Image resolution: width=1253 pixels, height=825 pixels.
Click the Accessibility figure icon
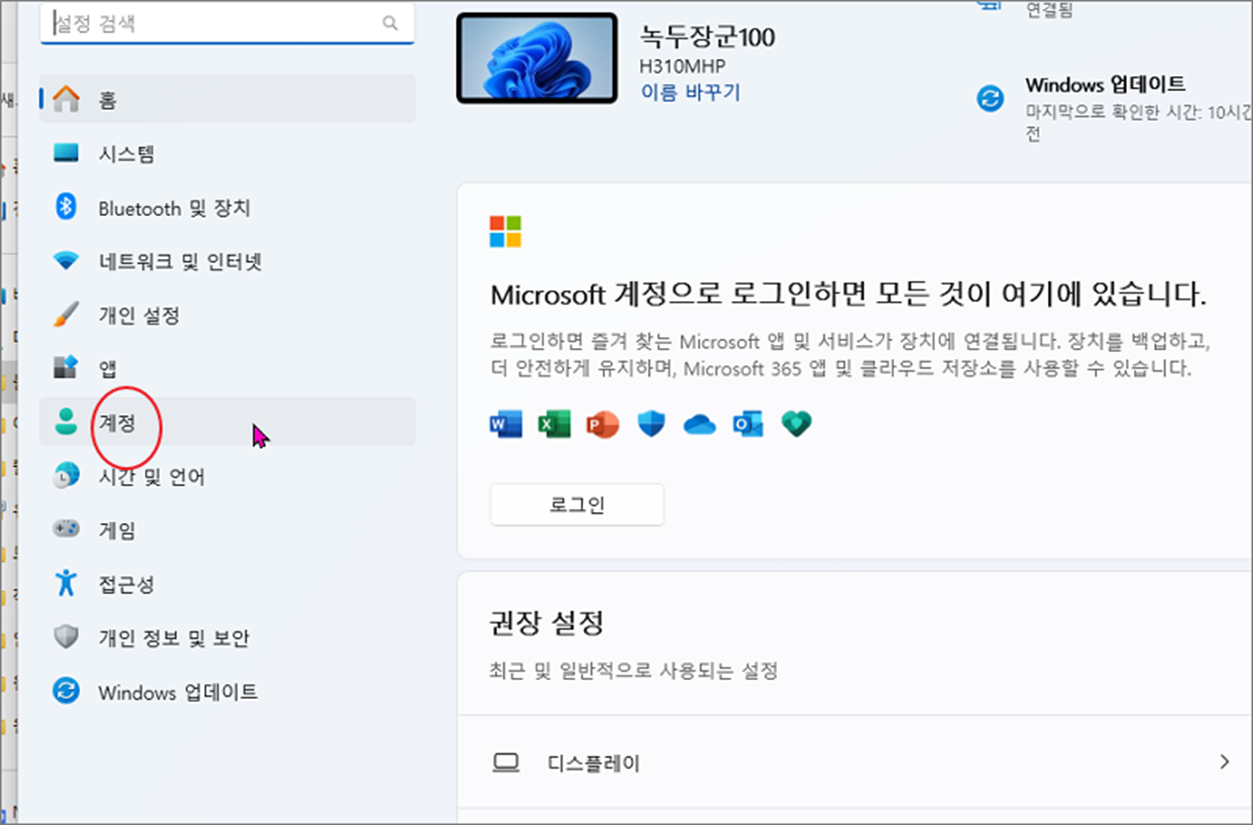tap(66, 583)
